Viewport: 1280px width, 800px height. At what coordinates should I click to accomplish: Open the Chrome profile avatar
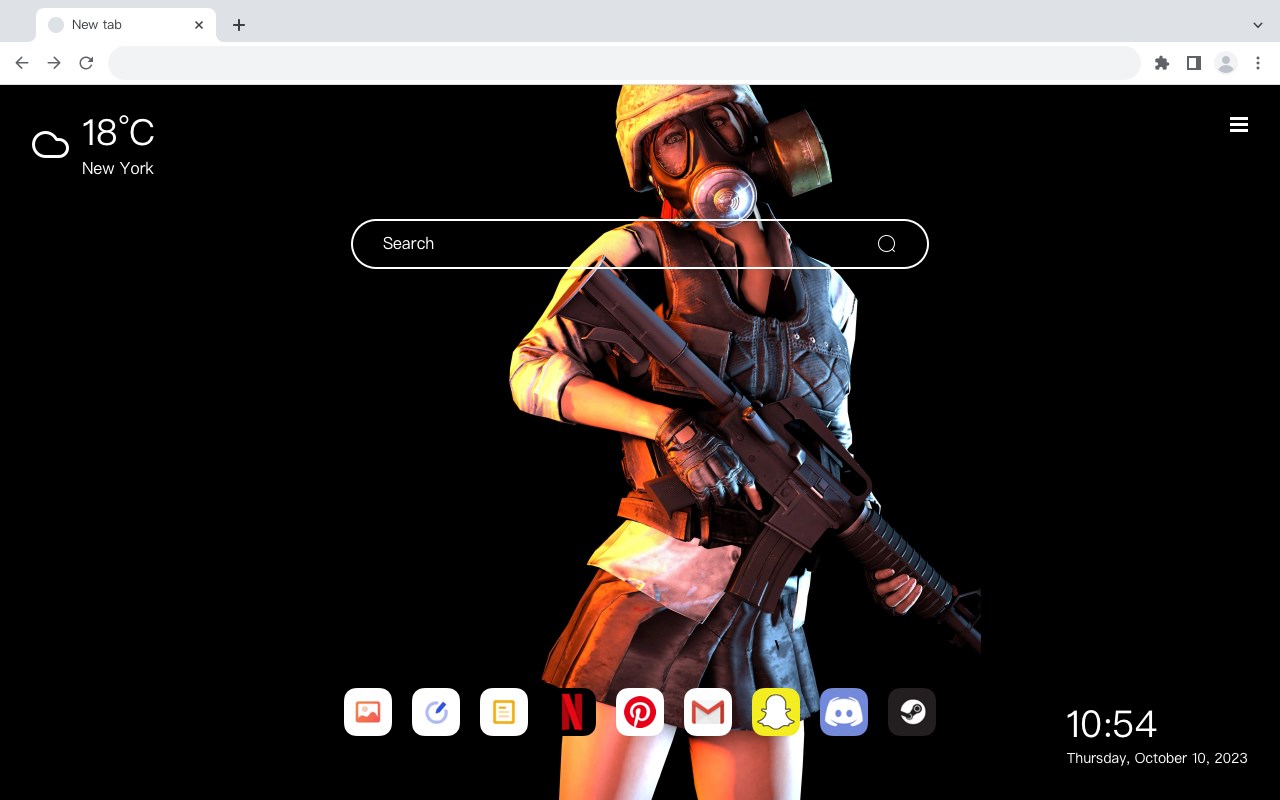(x=1226, y=63)
